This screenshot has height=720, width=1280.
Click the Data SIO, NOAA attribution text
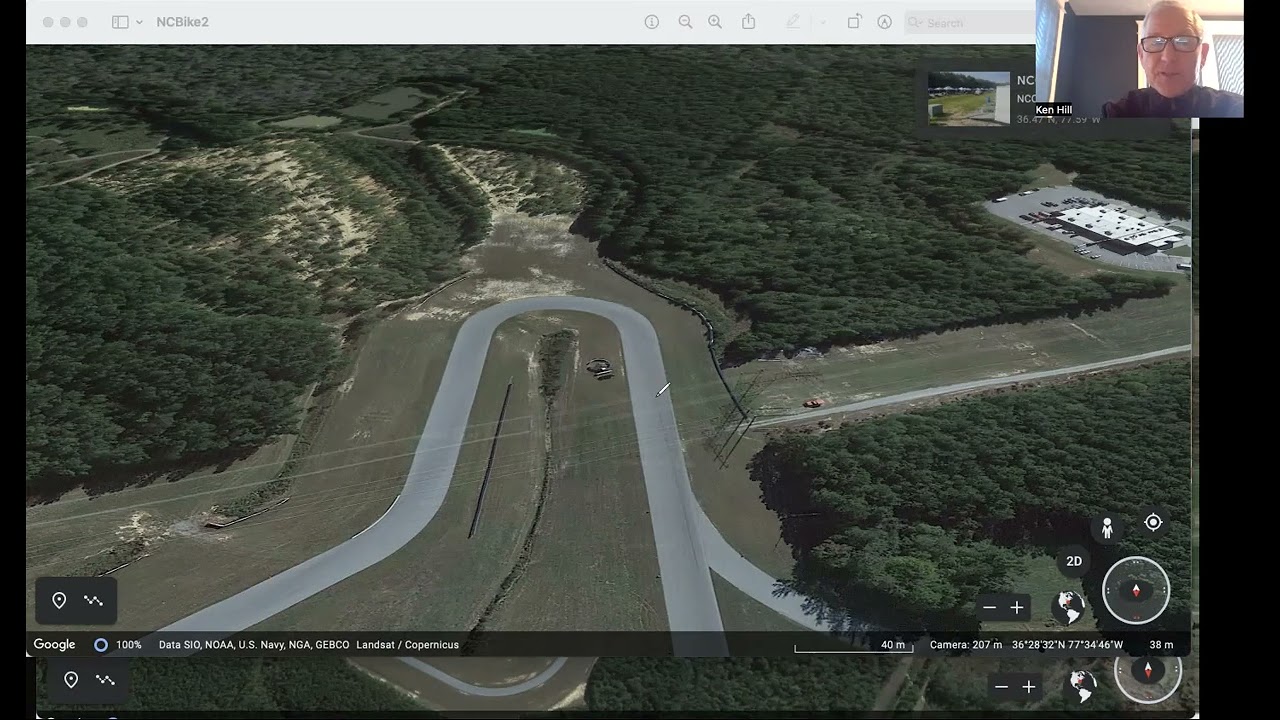(254, 645)
